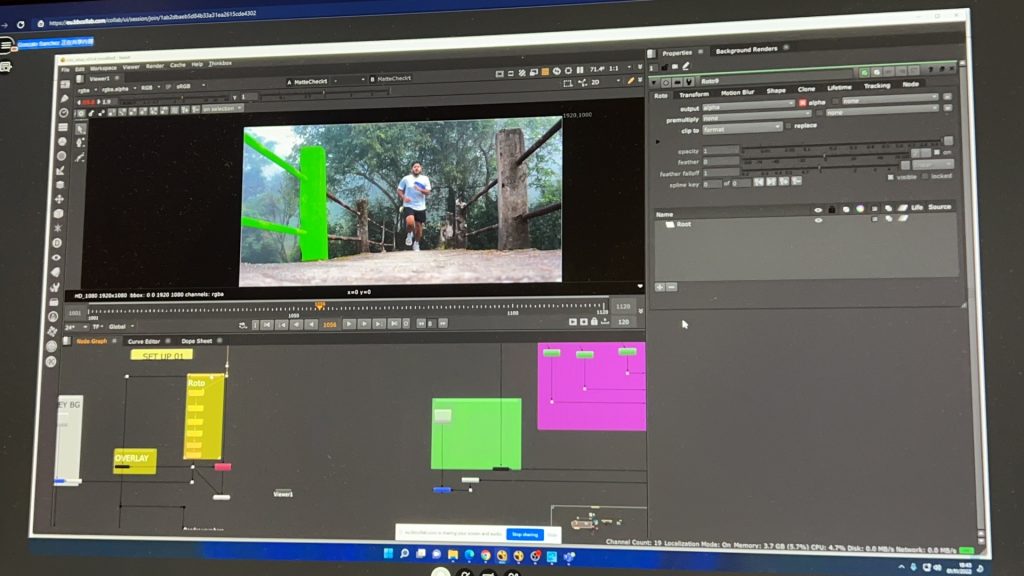This screenshot has width=1024, height=576.
Task: Click the feather slider track
Action: pos(823,158)
